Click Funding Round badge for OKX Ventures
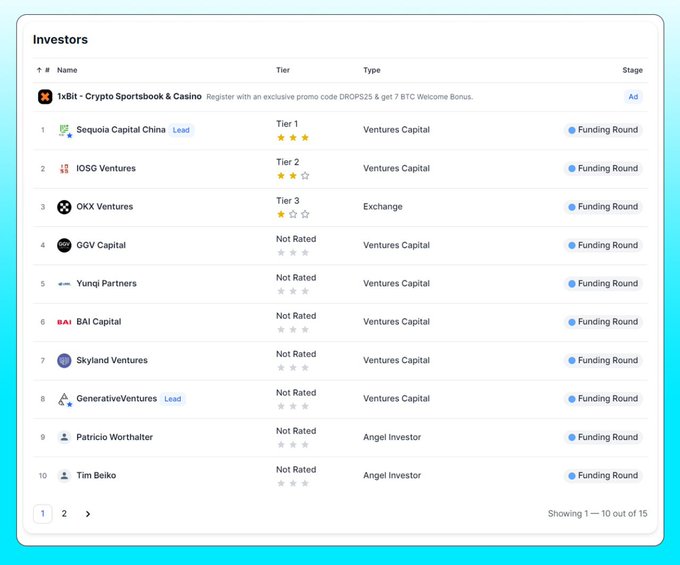Viewport: 680px width, 565px height. [603, 207]
